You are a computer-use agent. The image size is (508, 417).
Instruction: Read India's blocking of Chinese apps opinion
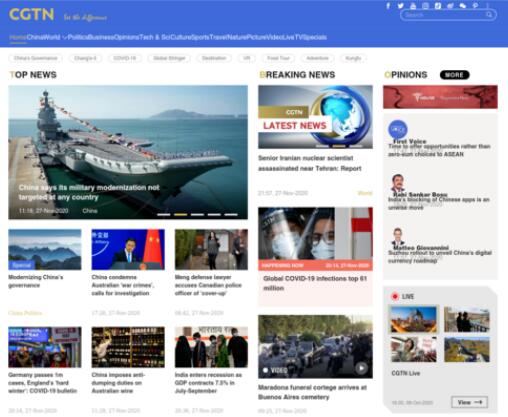coord(439,203)
